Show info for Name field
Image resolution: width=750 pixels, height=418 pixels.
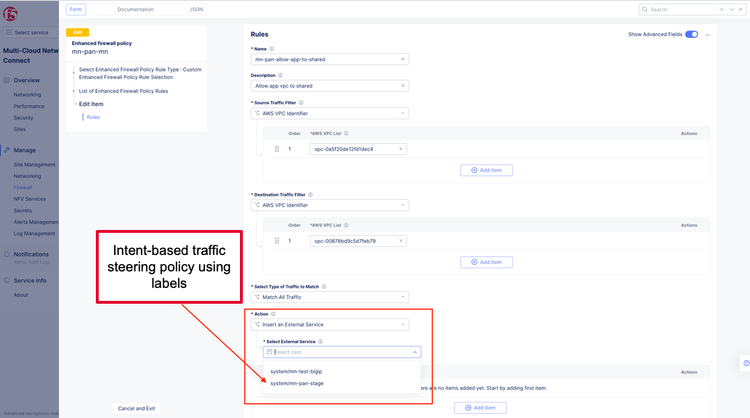(272, 49)
